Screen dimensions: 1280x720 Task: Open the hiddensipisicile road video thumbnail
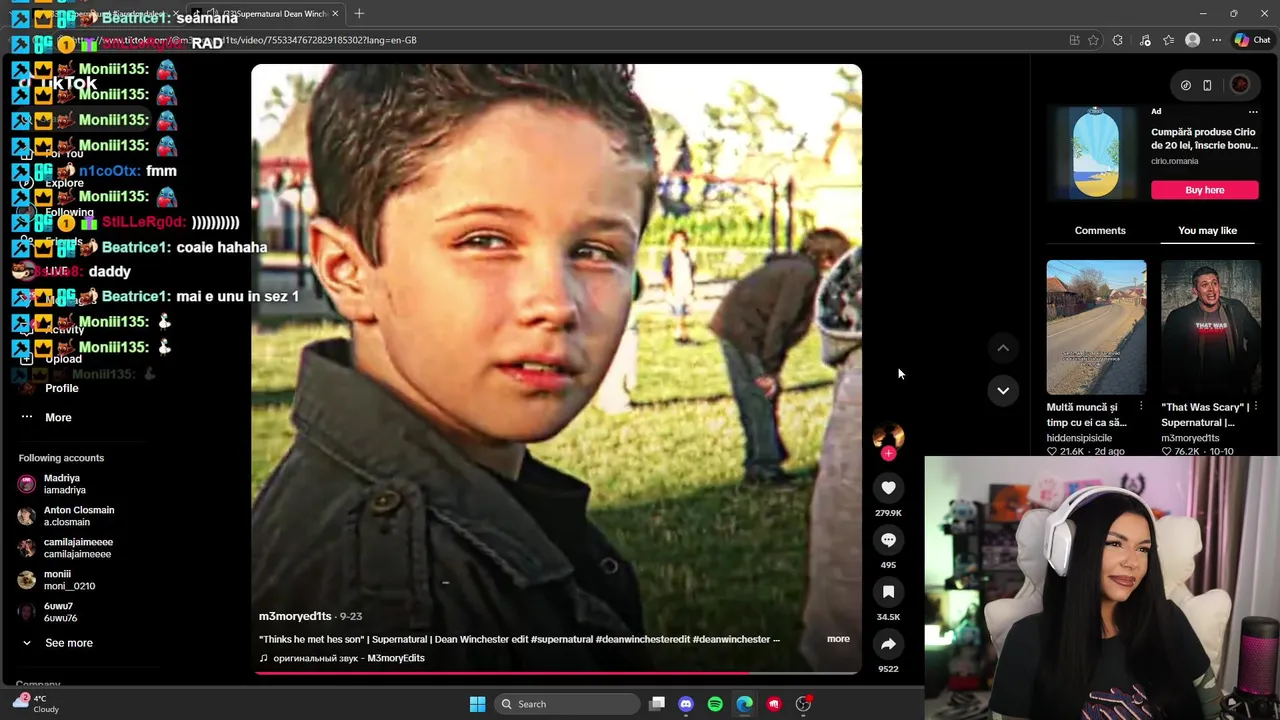pyautogui.click(x=1096, y=327)
